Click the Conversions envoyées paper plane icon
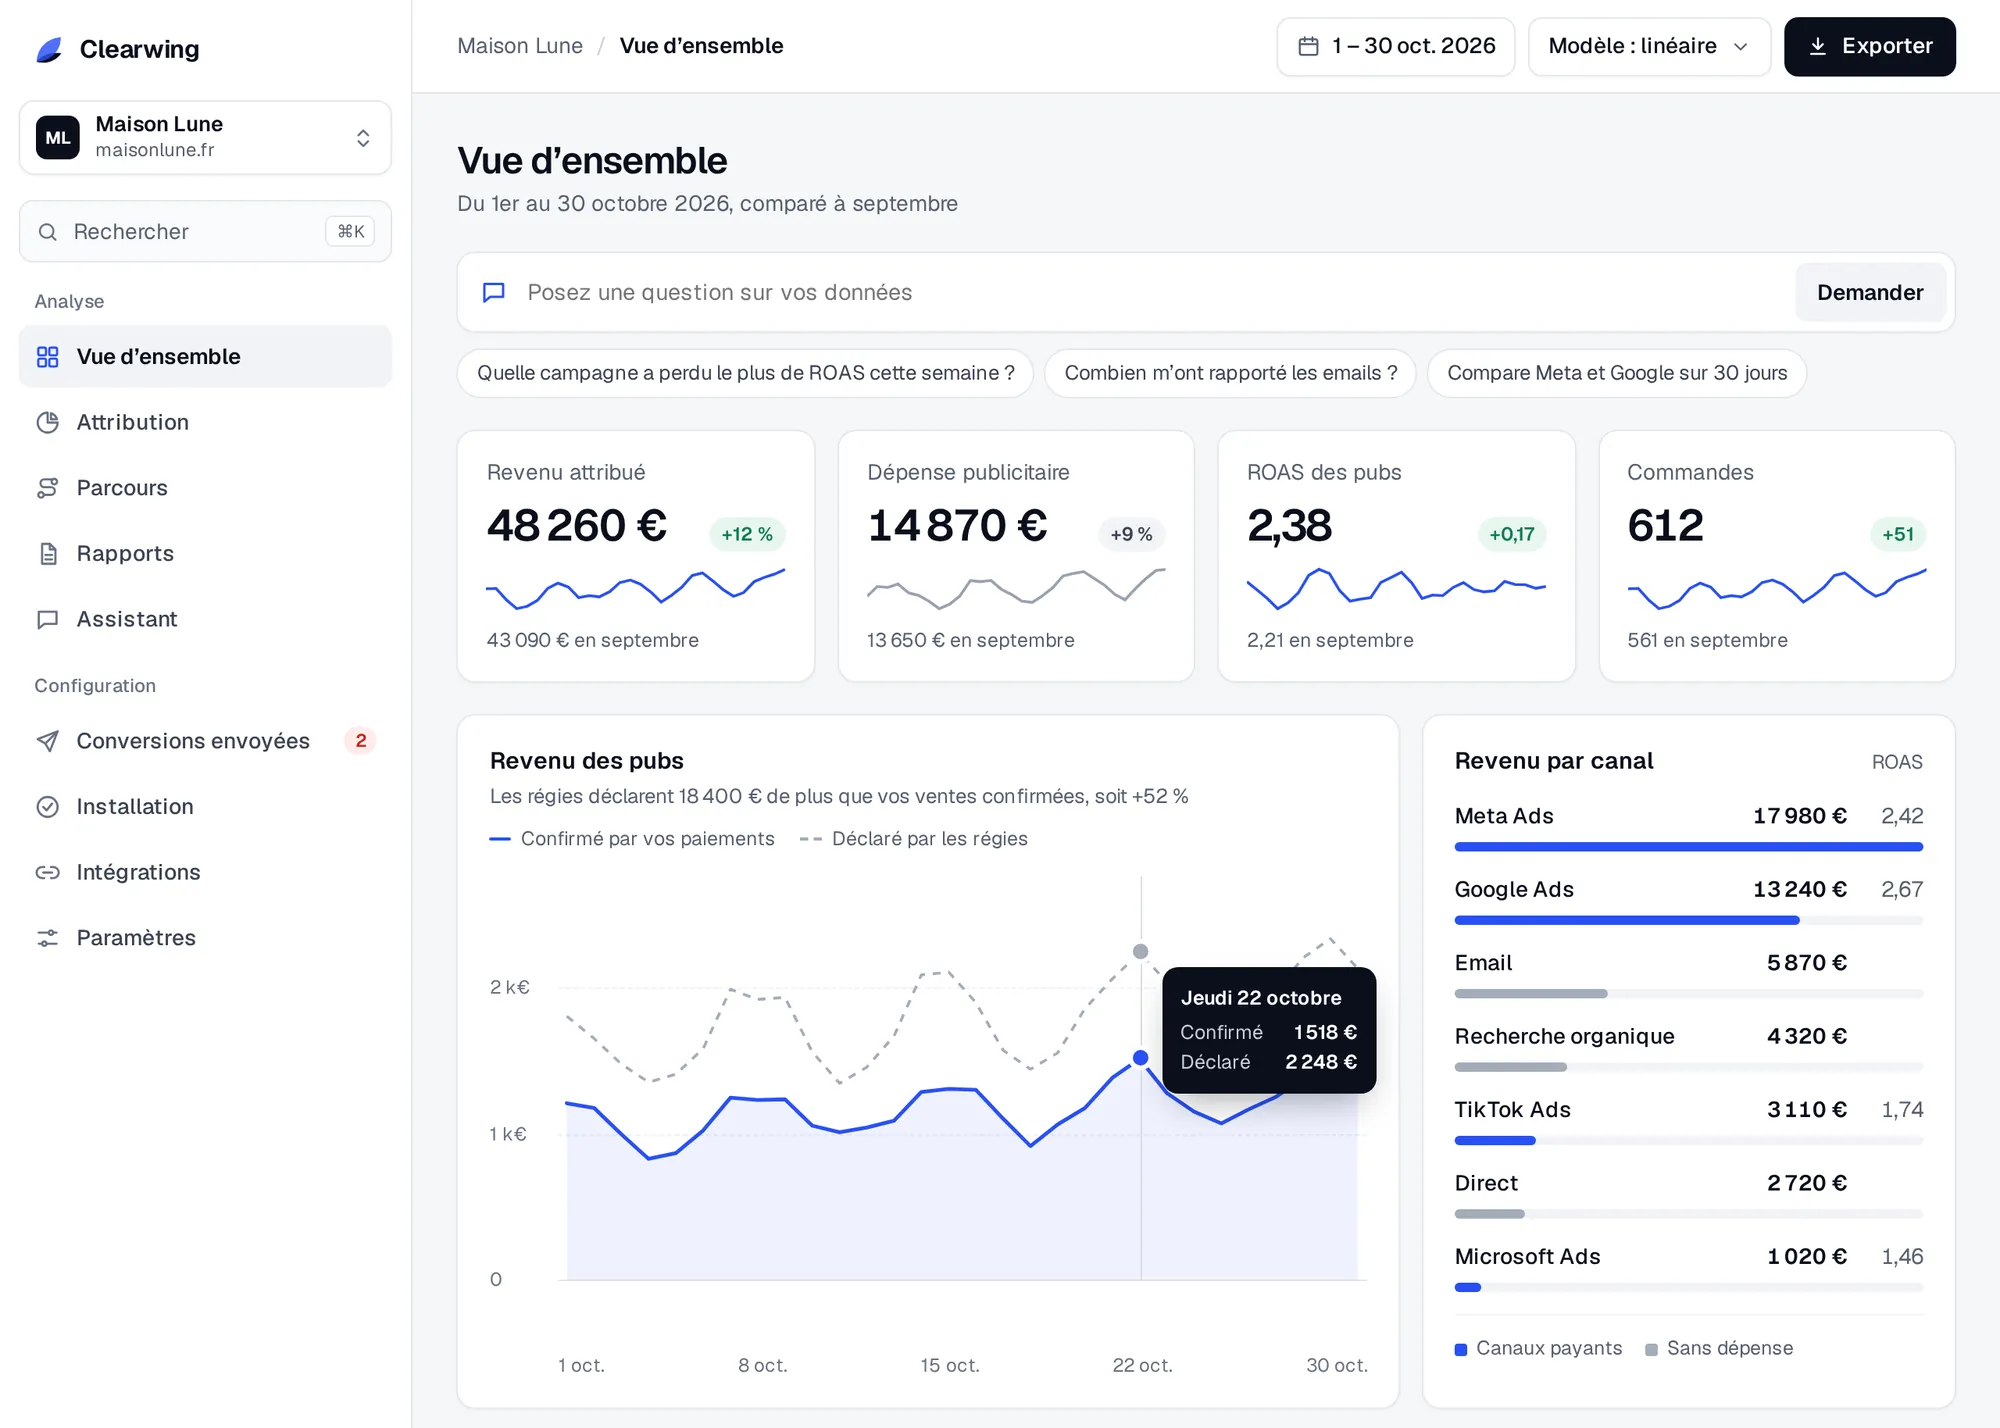The image size is (2000, 1428). point(47,741)
